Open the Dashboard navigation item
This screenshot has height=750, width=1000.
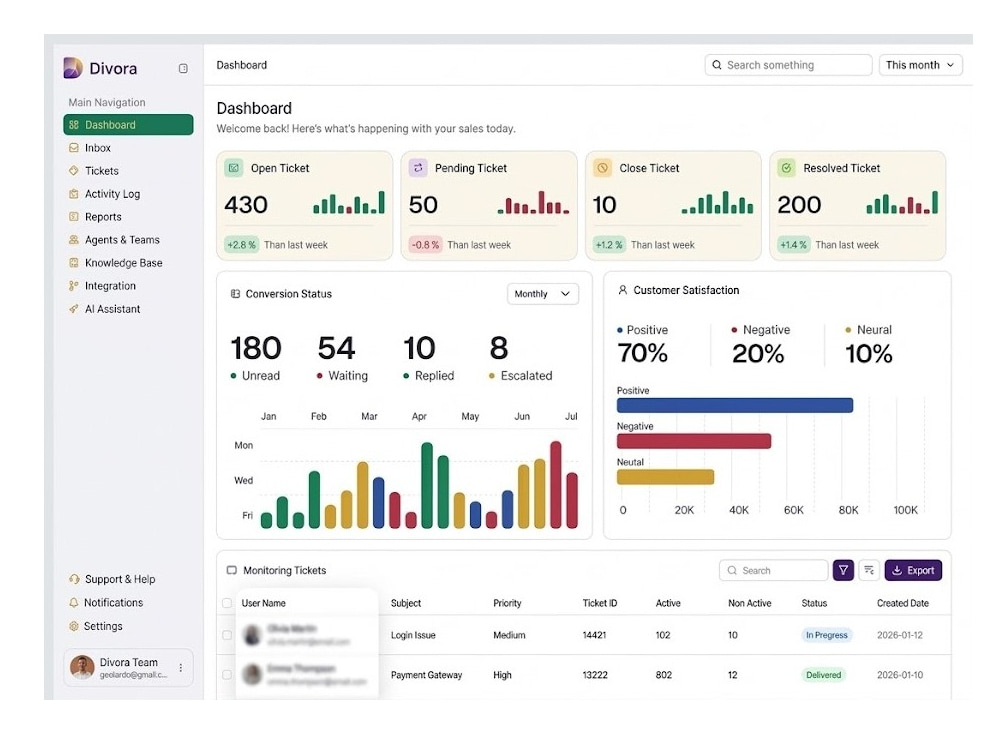click(128, 125)
